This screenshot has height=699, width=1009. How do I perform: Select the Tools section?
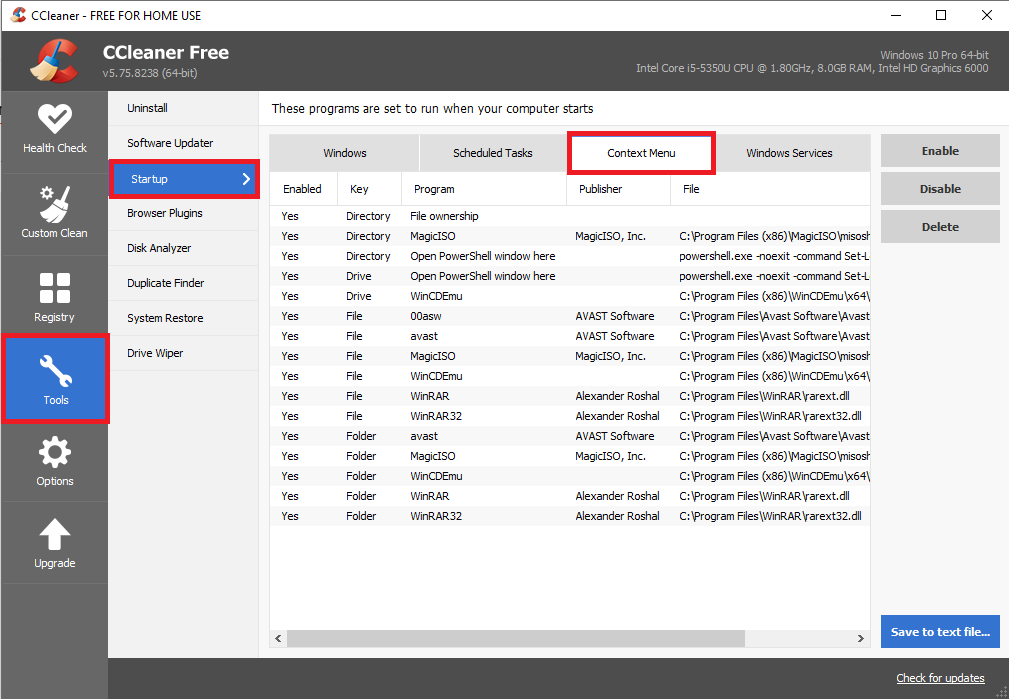coord(55,379)
